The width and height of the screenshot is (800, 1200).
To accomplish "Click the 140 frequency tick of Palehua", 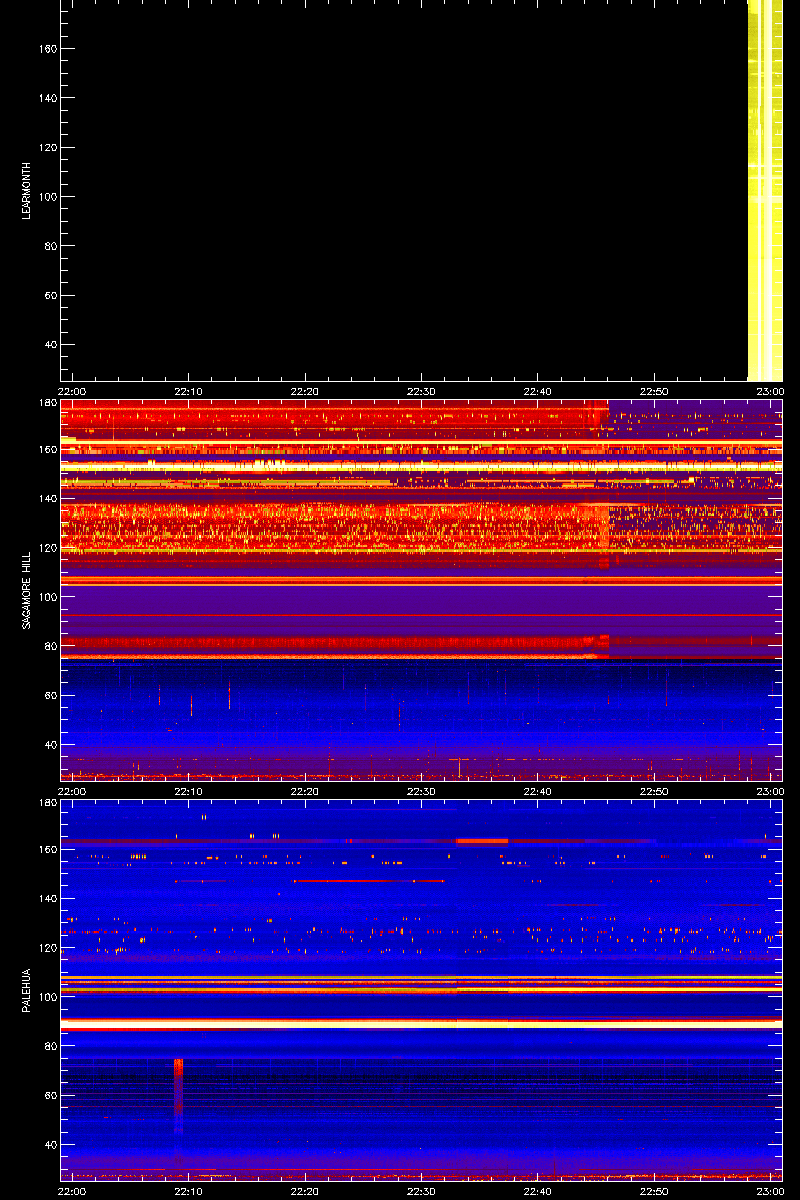I will (x=48, y=898).
